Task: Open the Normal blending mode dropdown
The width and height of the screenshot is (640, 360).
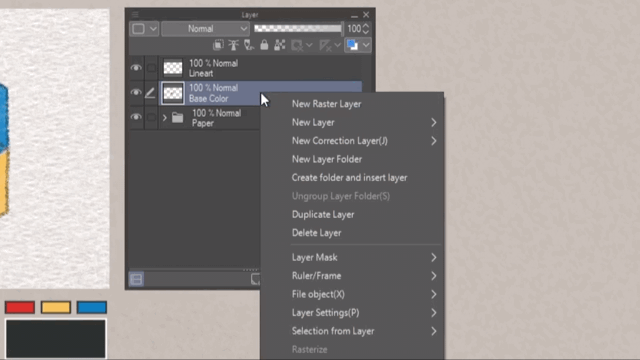Action: click(x=205, y=29)
